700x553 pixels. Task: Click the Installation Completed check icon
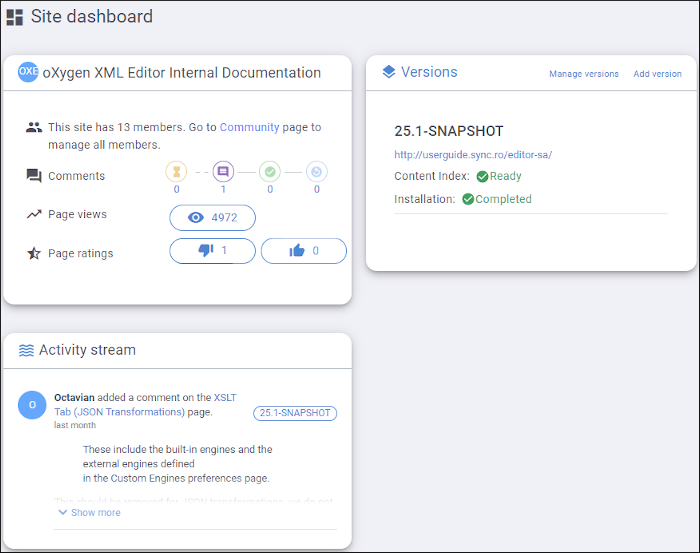[468, 199]
